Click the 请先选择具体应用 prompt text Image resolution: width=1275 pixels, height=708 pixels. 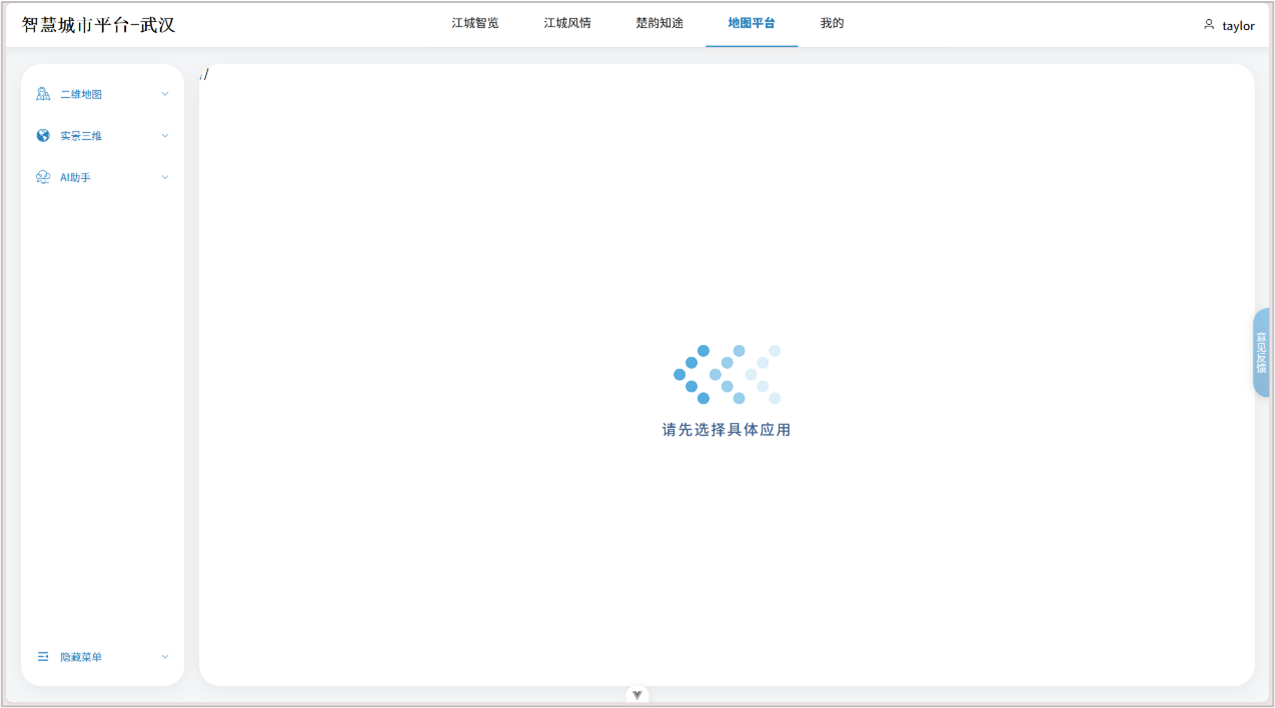coord(726,430)
